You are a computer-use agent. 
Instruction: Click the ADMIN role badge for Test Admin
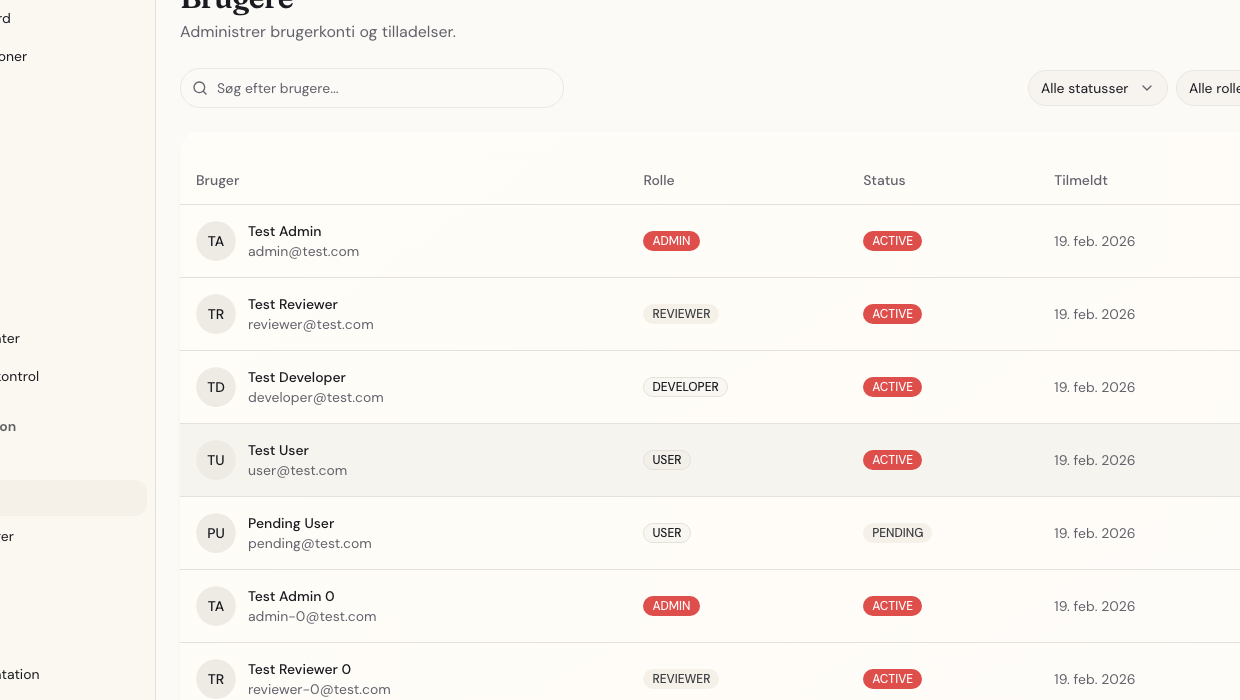[x=671, y=241]
